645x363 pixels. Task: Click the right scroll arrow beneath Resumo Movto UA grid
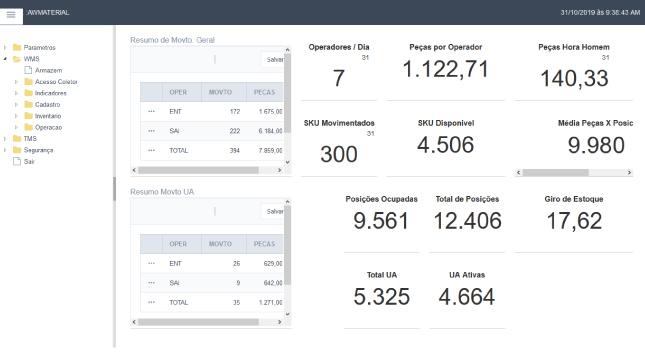[x=280, y=322]
